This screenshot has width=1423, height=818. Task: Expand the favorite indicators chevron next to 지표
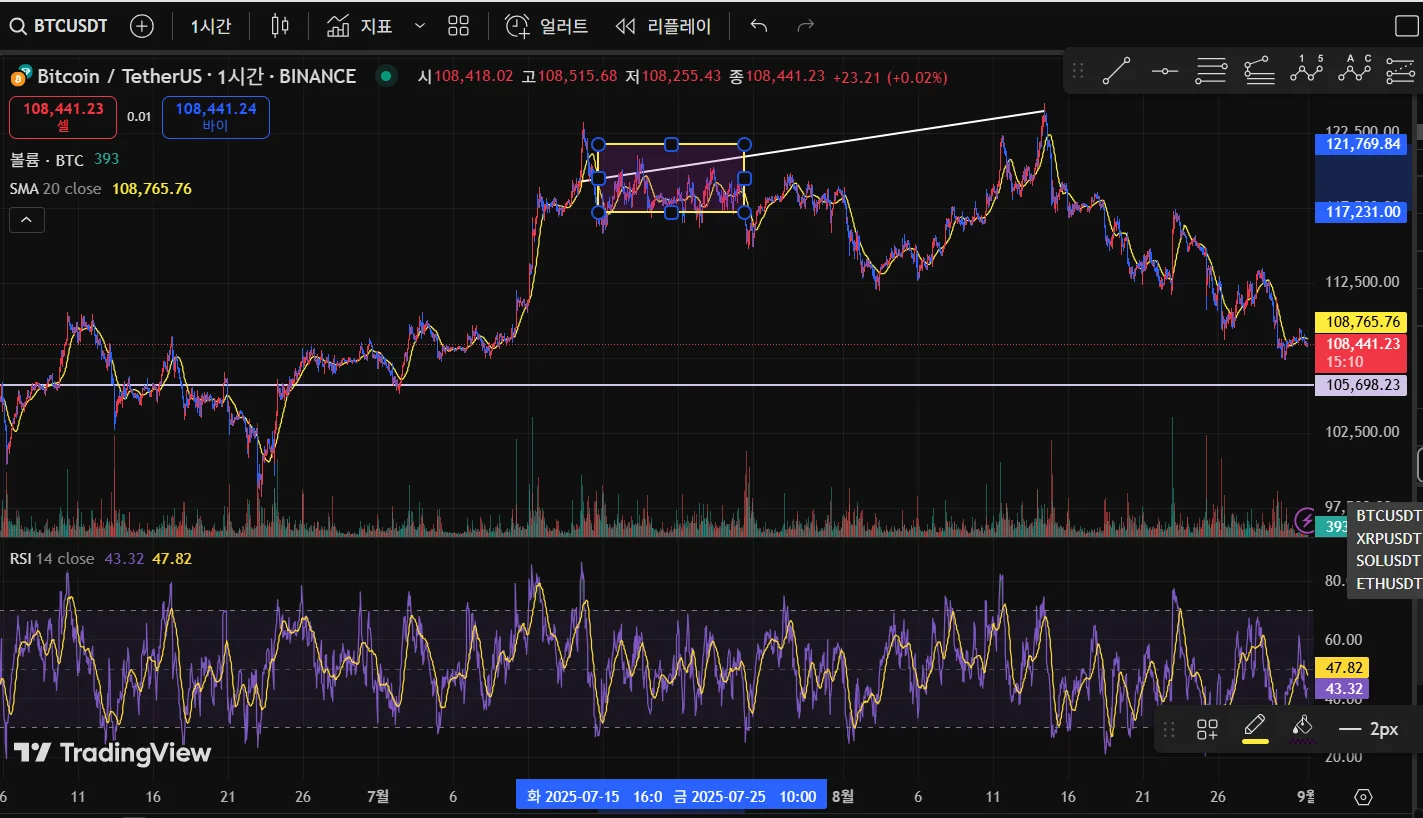(419, 26)
